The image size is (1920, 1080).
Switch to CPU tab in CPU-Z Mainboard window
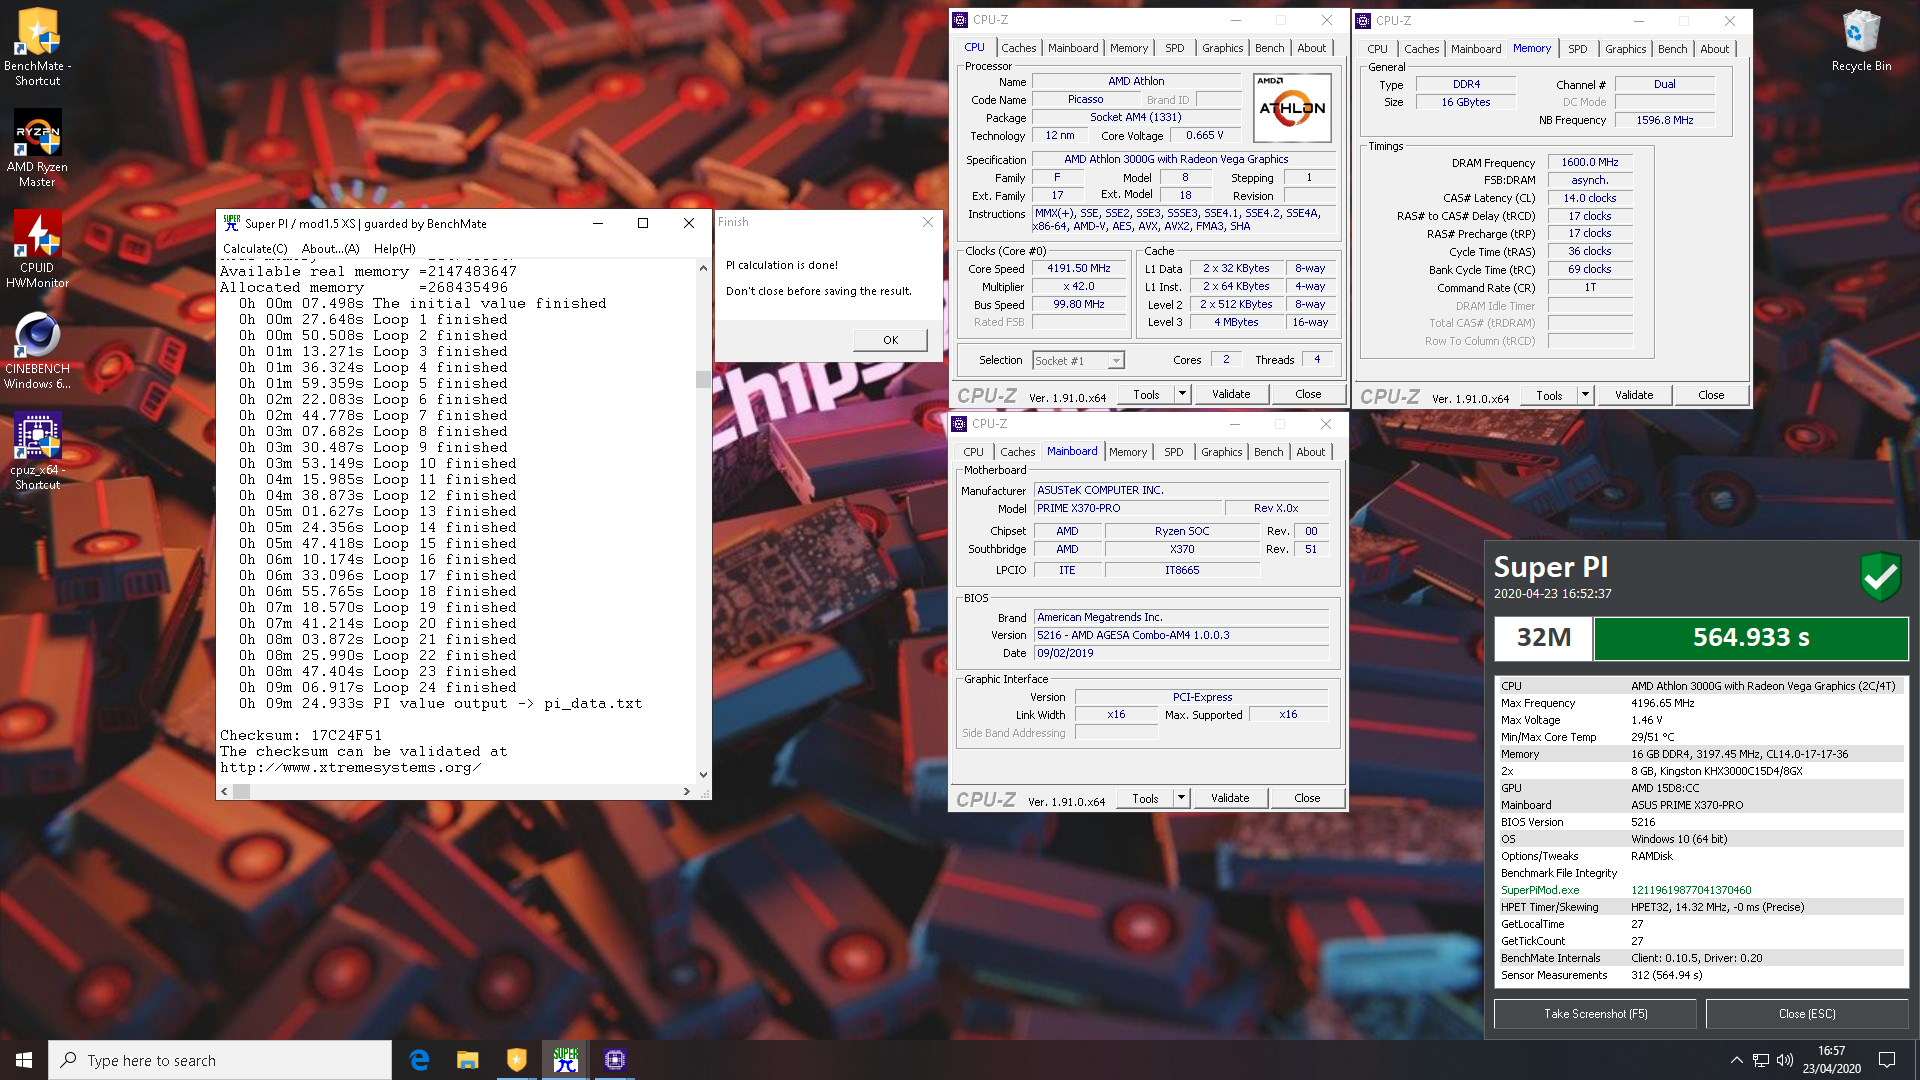[973, 452]
